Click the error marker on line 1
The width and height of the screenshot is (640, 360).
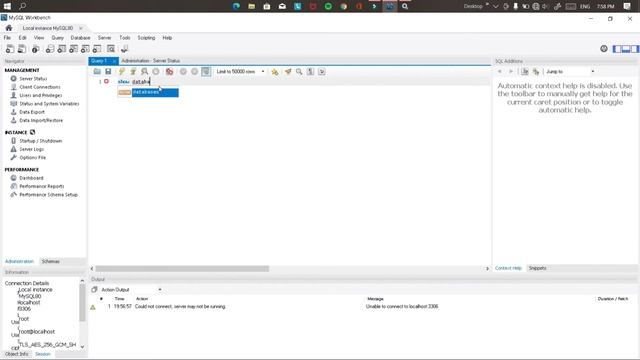107,82
